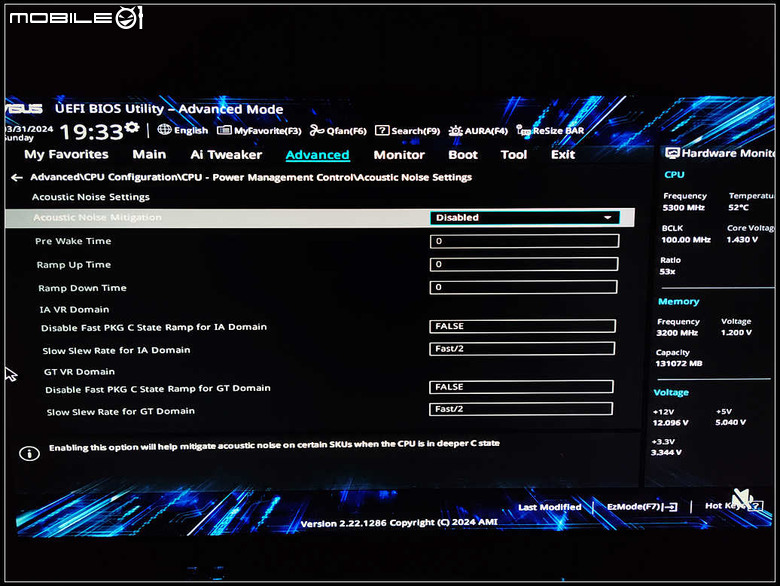Click the CPU Ratio 53x value
Screen dimensions: 780x586
(x=668, y=272)
